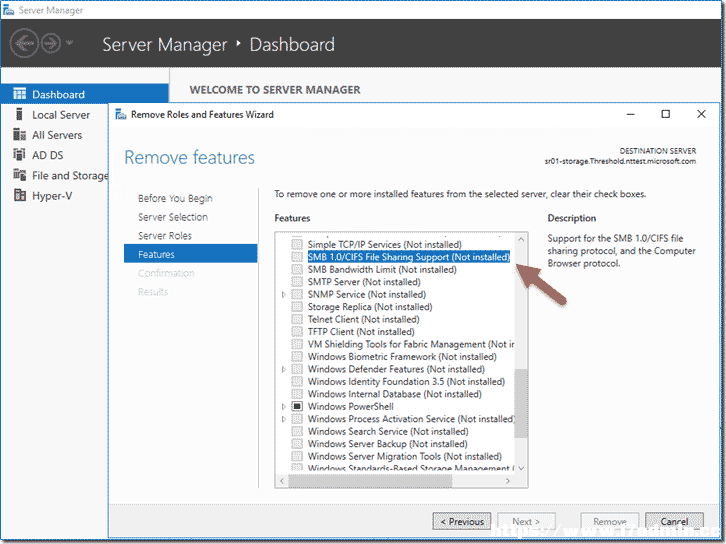726x544 pixels.
Task: Toggle the Simple TCP/IP Services checkbox
Action: point(297,244)
